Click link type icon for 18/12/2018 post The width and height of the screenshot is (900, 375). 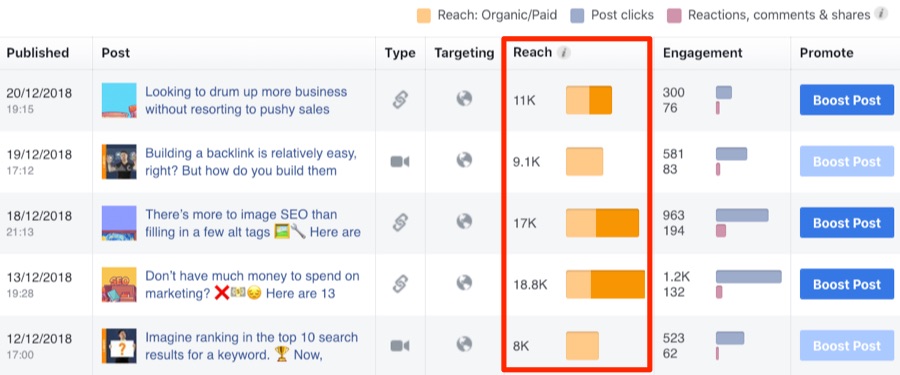click(x=399, y=223)
